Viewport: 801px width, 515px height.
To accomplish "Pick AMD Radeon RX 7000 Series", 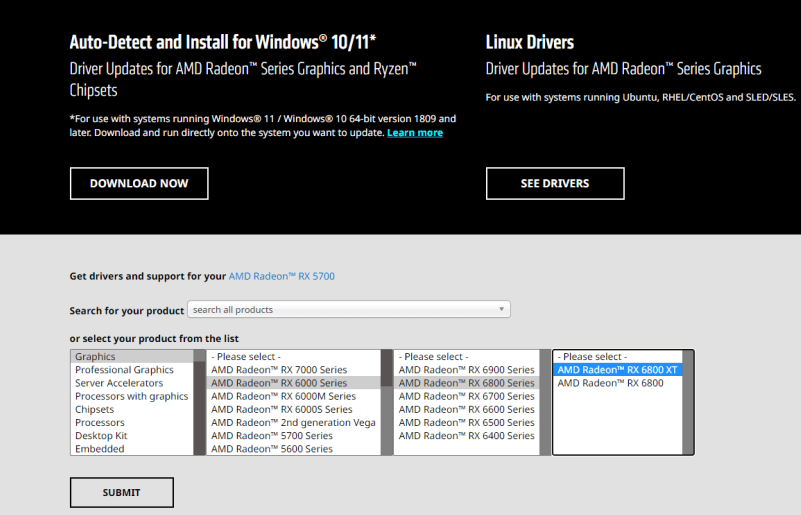I will point(279,370).
